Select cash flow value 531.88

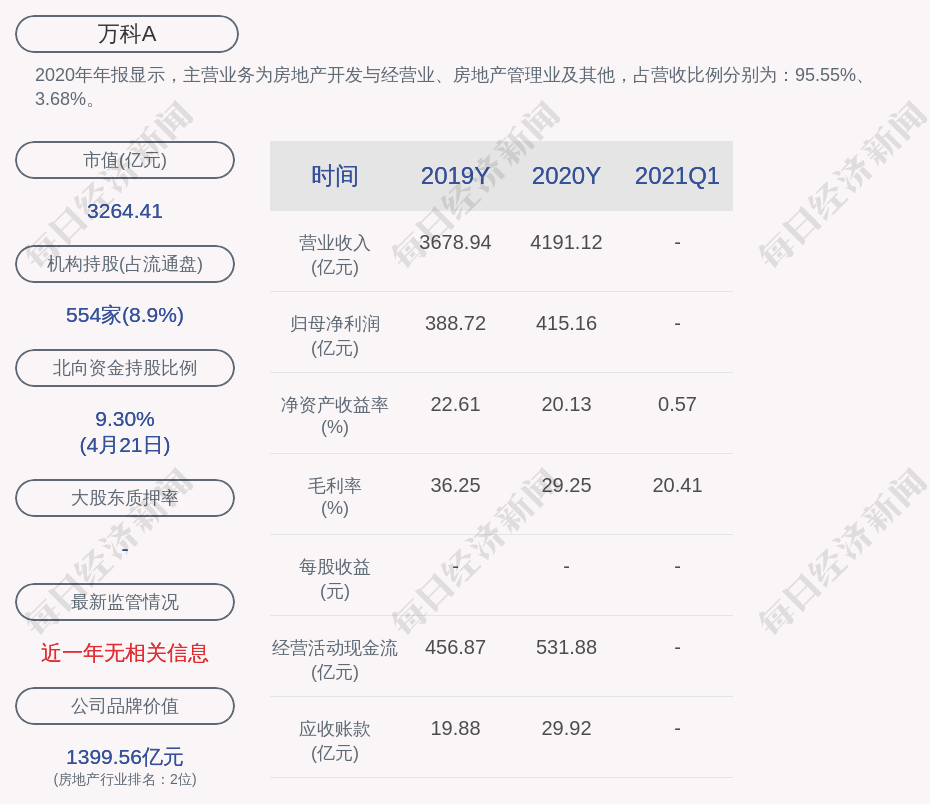[x=566, y=647]
